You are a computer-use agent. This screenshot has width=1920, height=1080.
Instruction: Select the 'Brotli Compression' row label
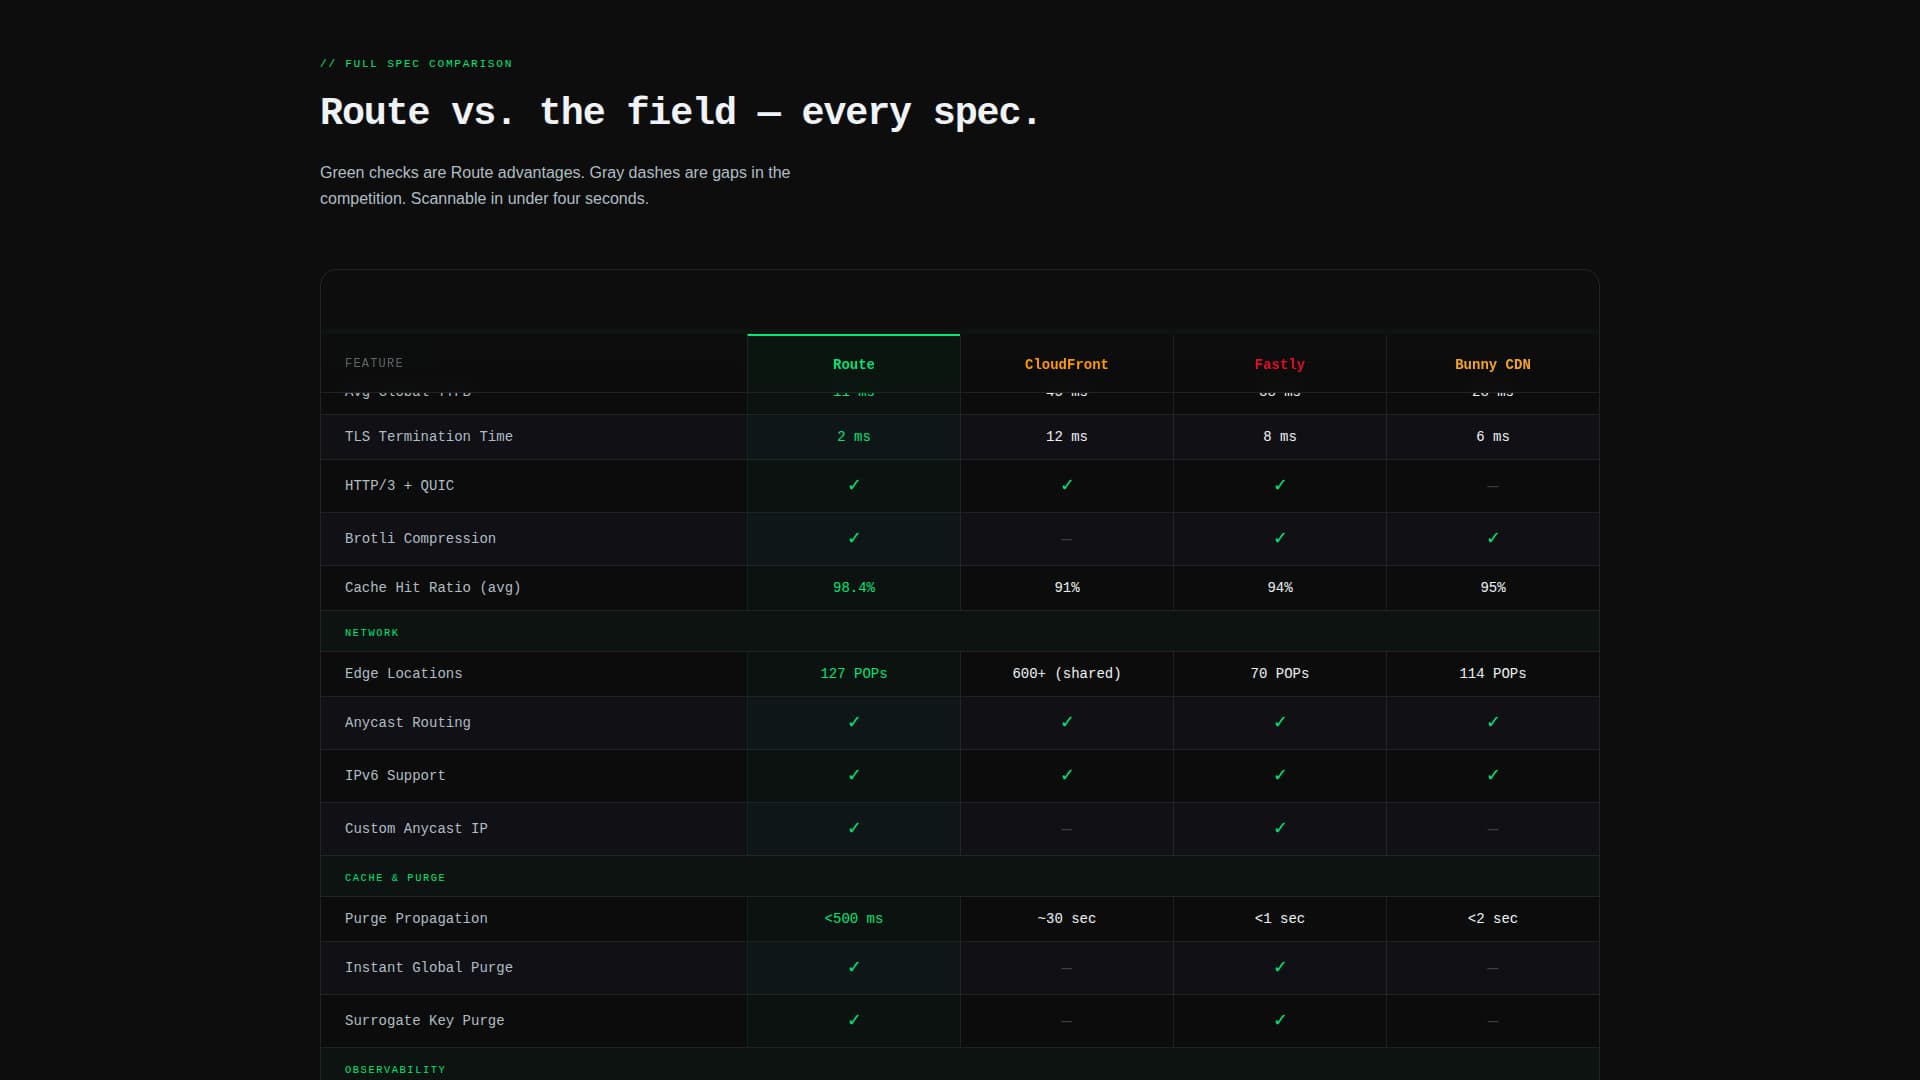(420, 539)
